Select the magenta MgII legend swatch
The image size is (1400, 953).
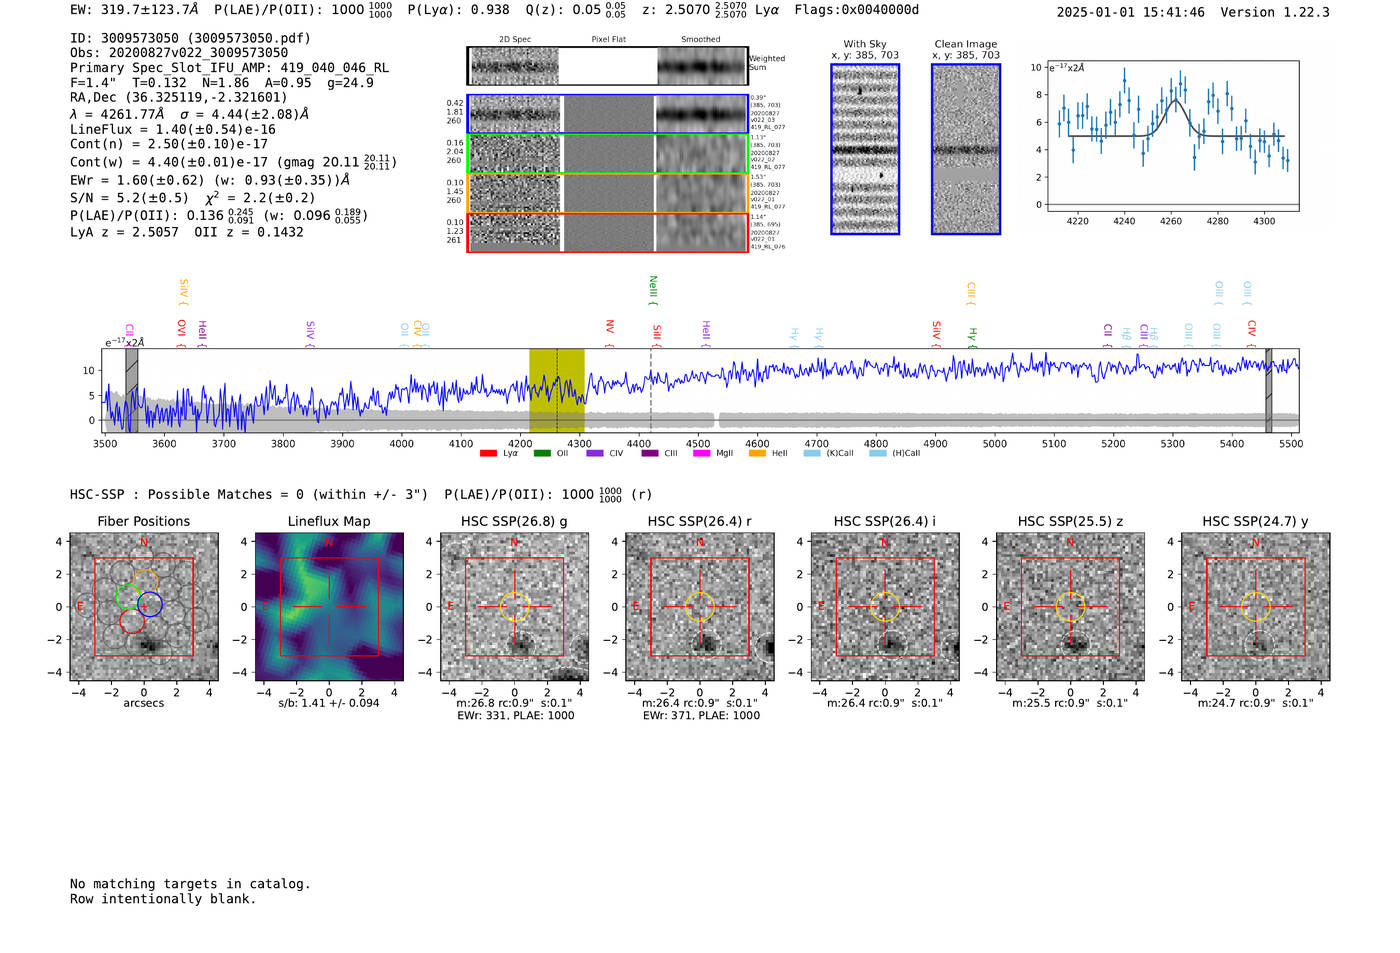pyautogui.click(x=703, y=453)
